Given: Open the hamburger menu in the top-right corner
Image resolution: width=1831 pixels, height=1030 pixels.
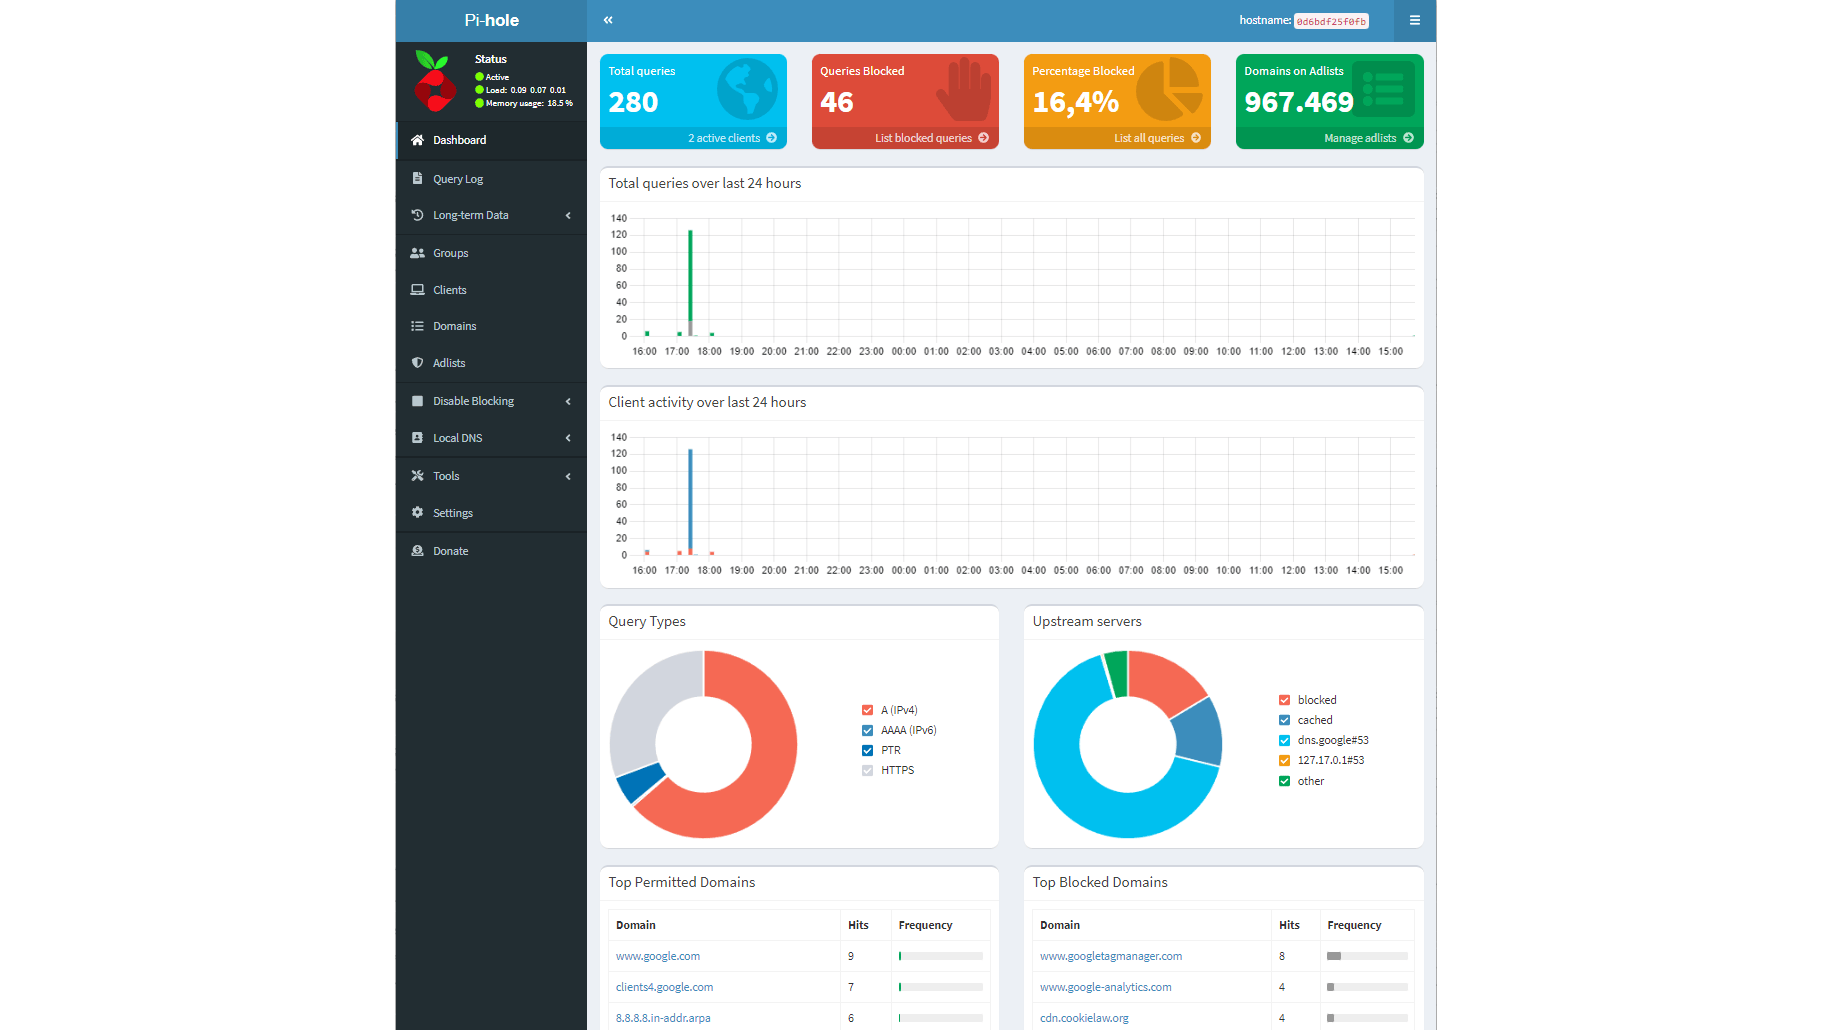Looking at the screenshot, I should tap(1414, 20).
